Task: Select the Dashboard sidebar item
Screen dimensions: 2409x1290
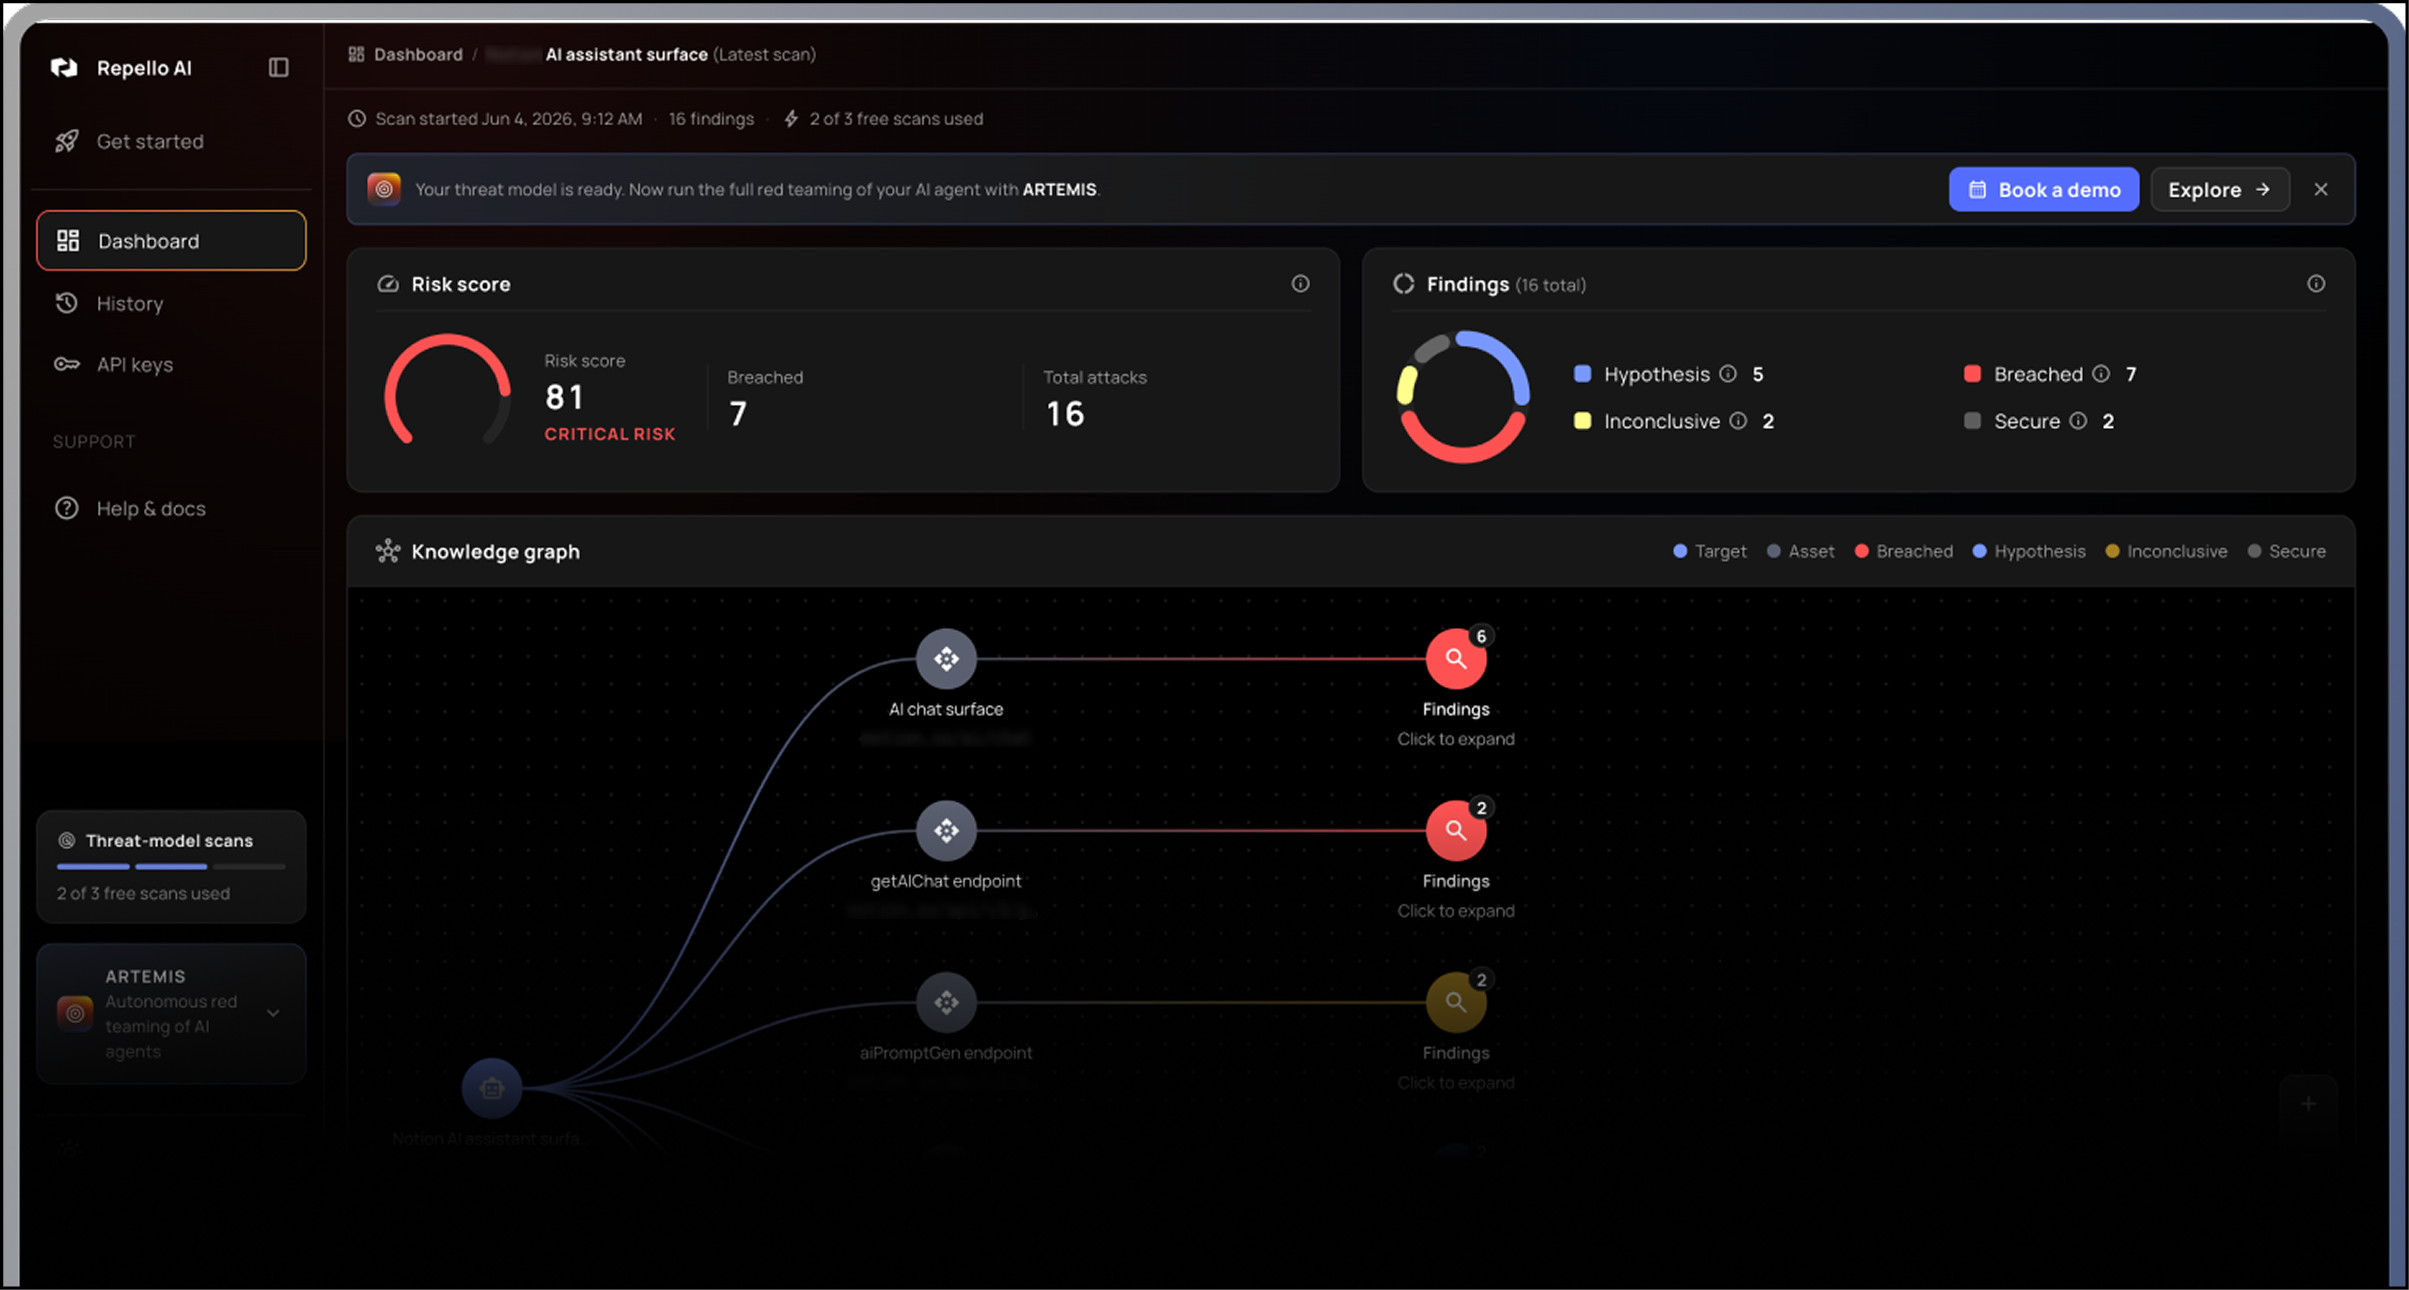Action: pyautogui.click(x=171, y=240)
